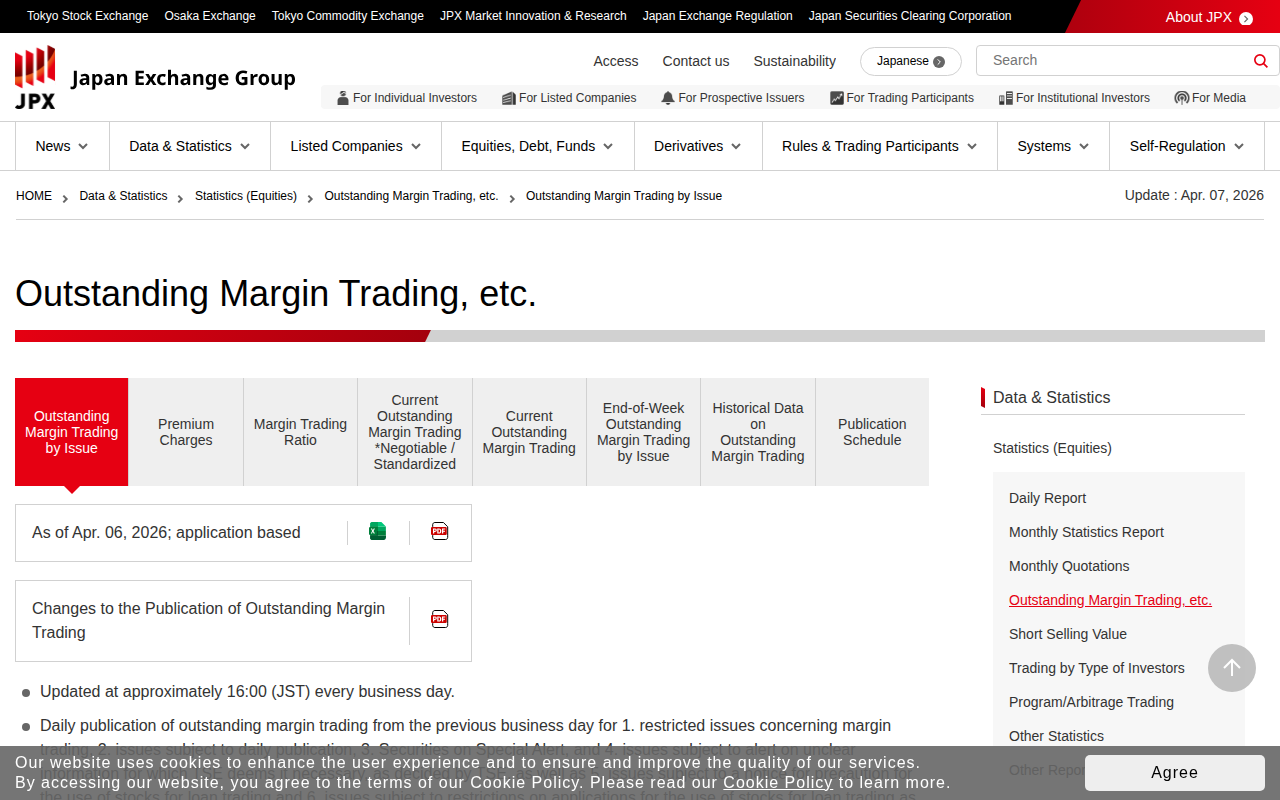
Task: Click the About JPX link text
Action: coord(1199,17)
